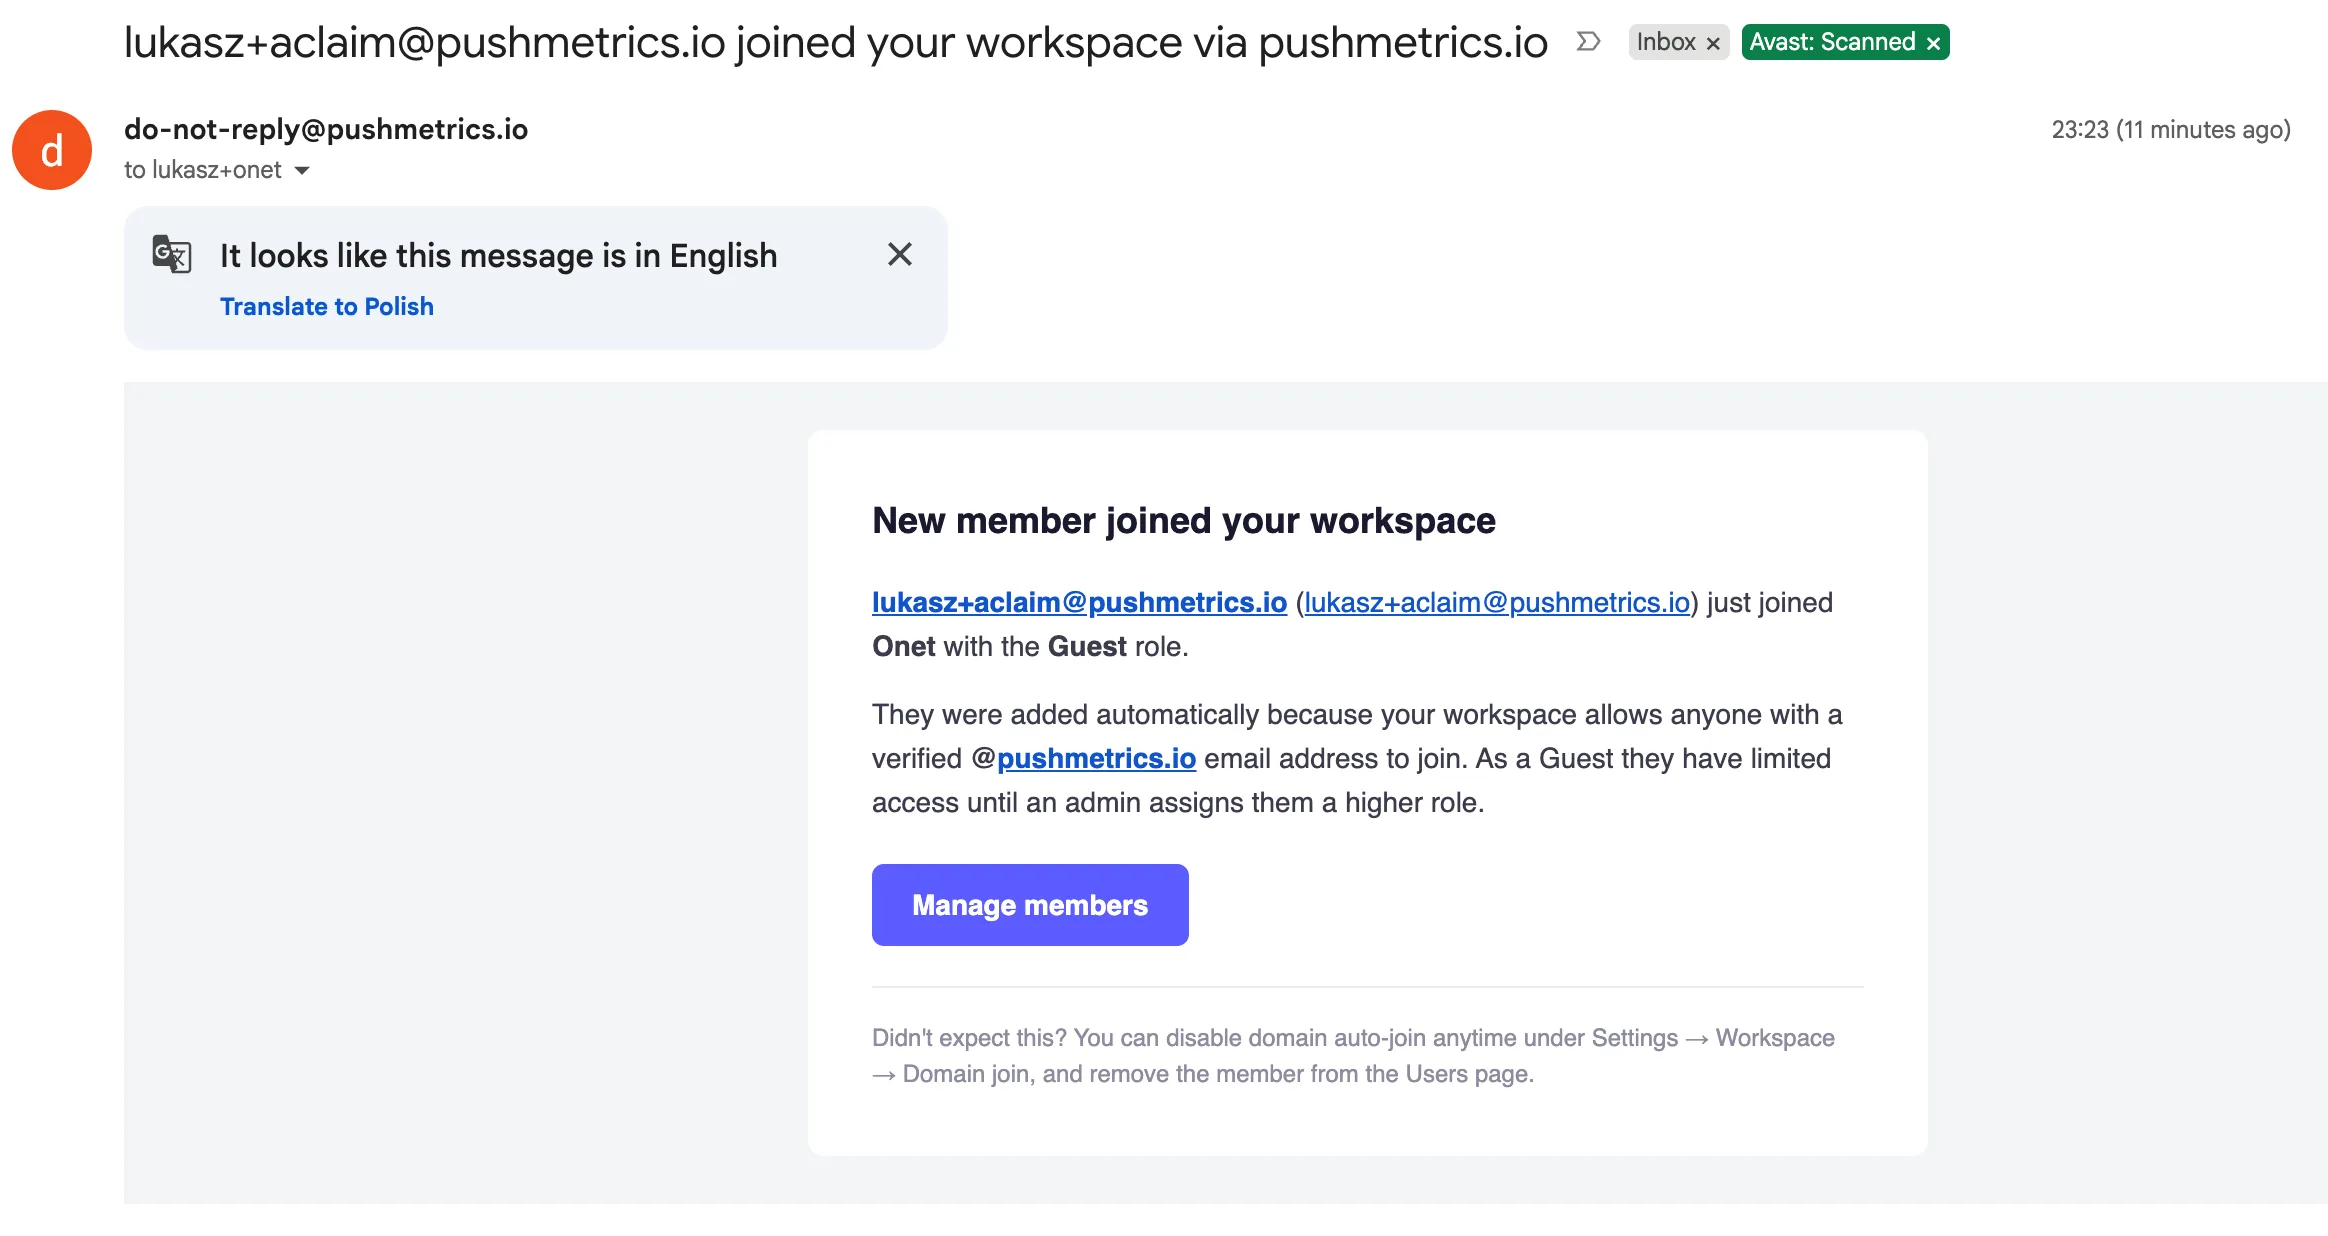Click 'to lukasz+onet' recipient text
This screenshot has width=2328, height=1236.
coord(202,170)
